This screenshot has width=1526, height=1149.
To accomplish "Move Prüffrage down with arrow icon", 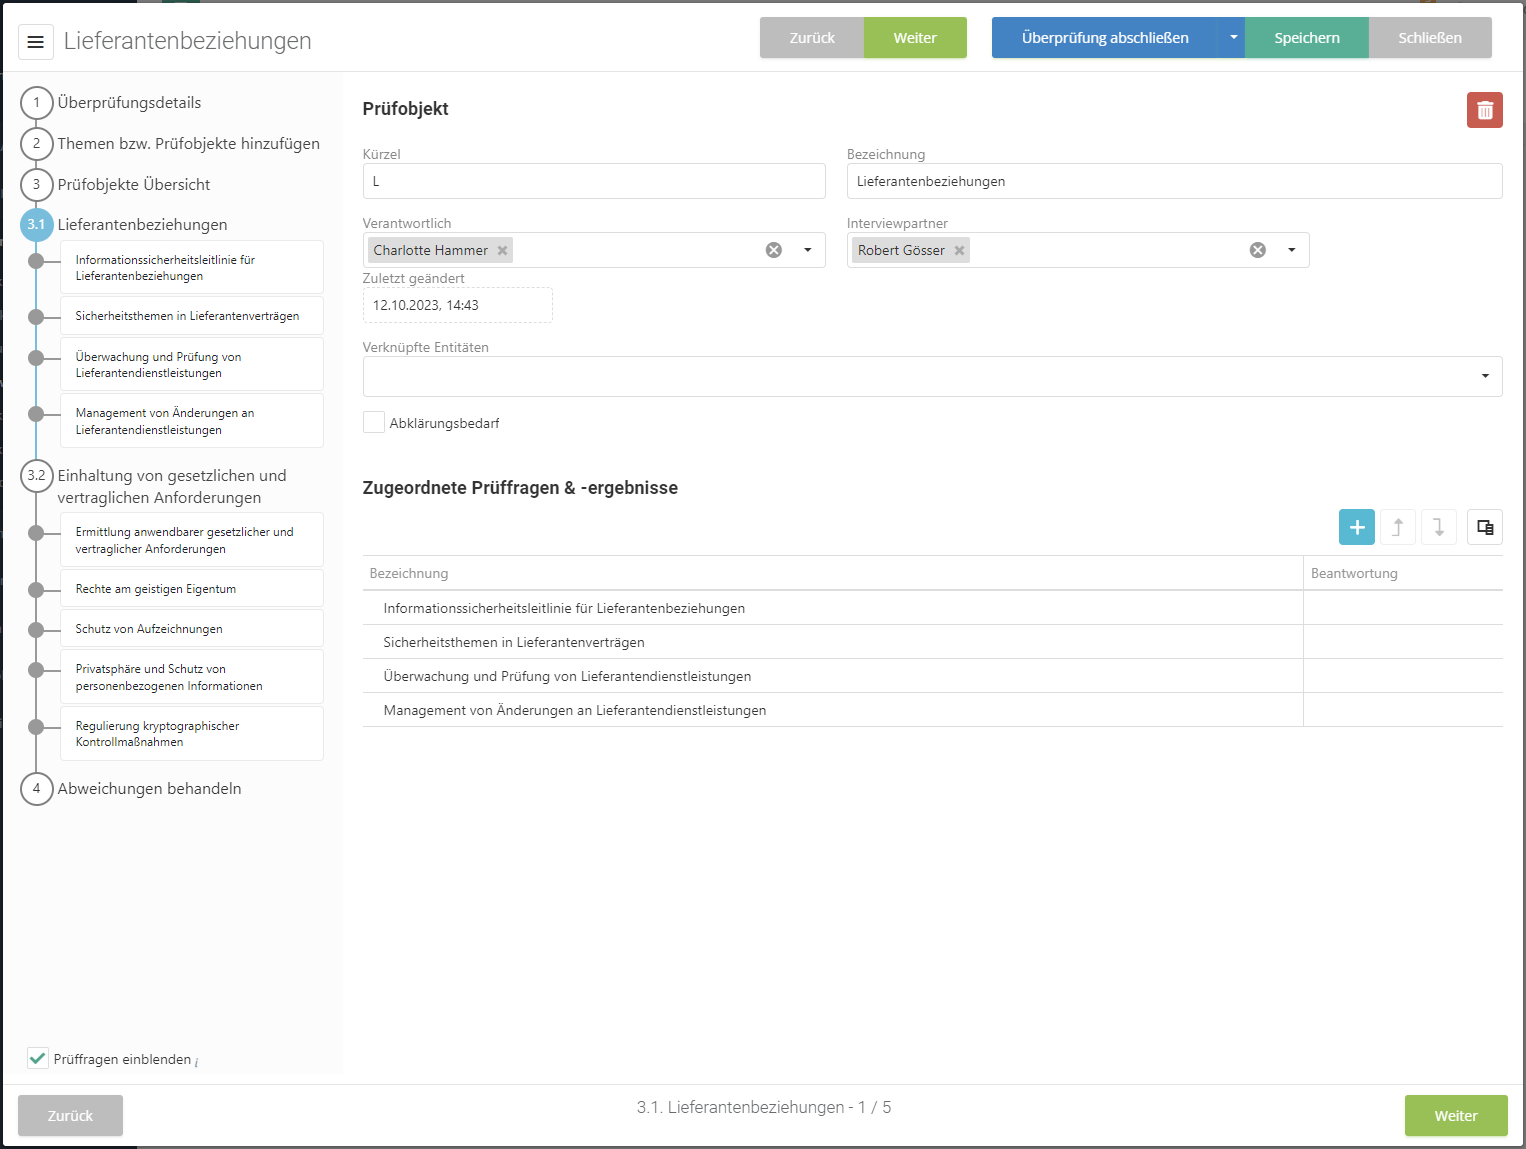I will (x=1438, y=527).
